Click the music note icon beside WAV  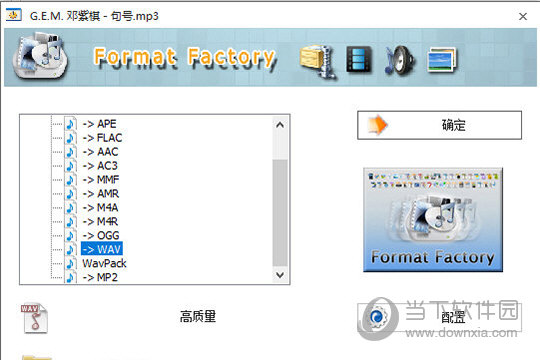pos(71,249)
